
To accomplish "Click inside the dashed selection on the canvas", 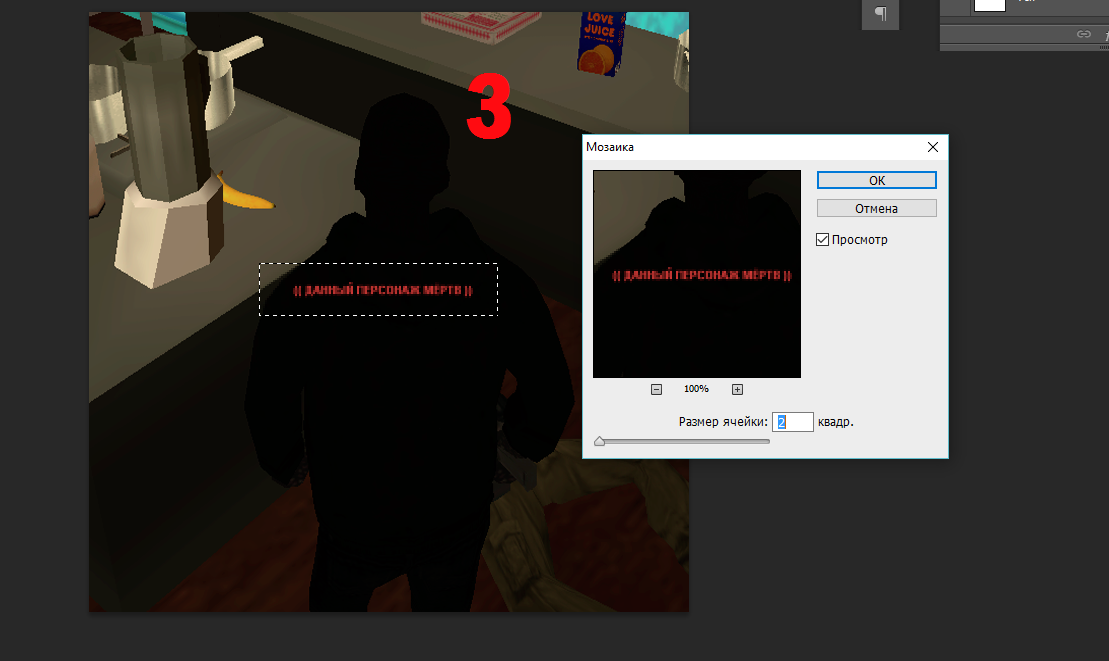I will point(378,290).
